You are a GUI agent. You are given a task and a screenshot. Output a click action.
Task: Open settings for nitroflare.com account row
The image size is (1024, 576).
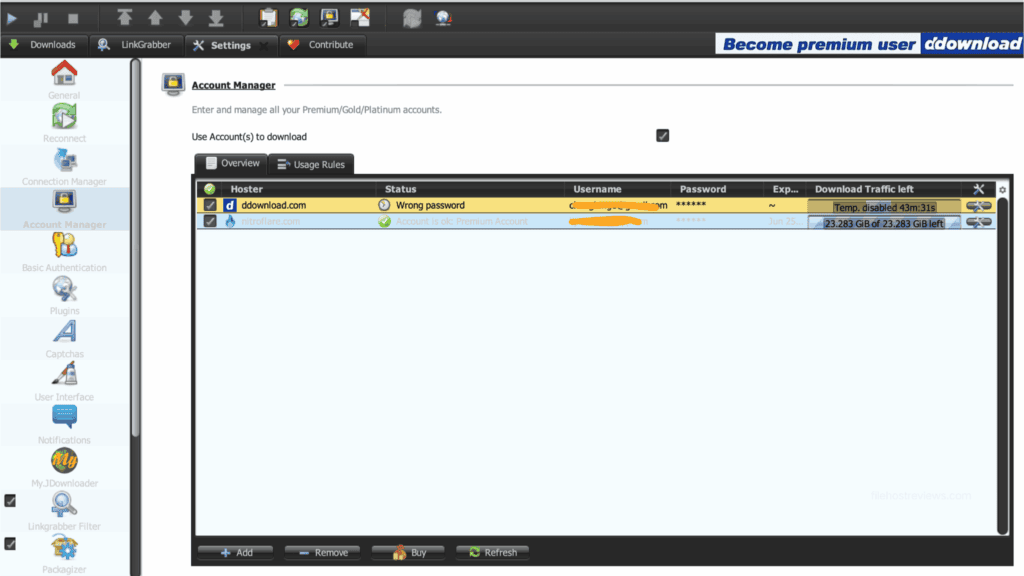978,222
